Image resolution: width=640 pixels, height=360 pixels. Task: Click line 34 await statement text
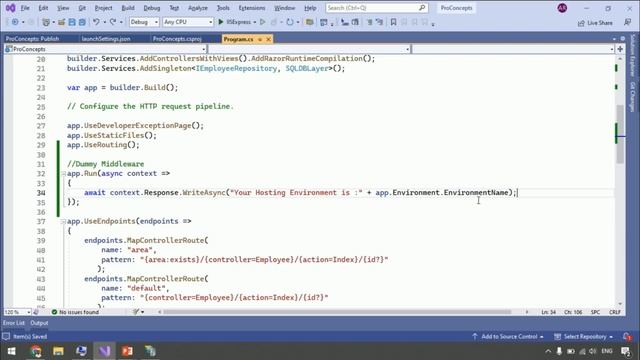pyautogui.click(x=300, y=193)
